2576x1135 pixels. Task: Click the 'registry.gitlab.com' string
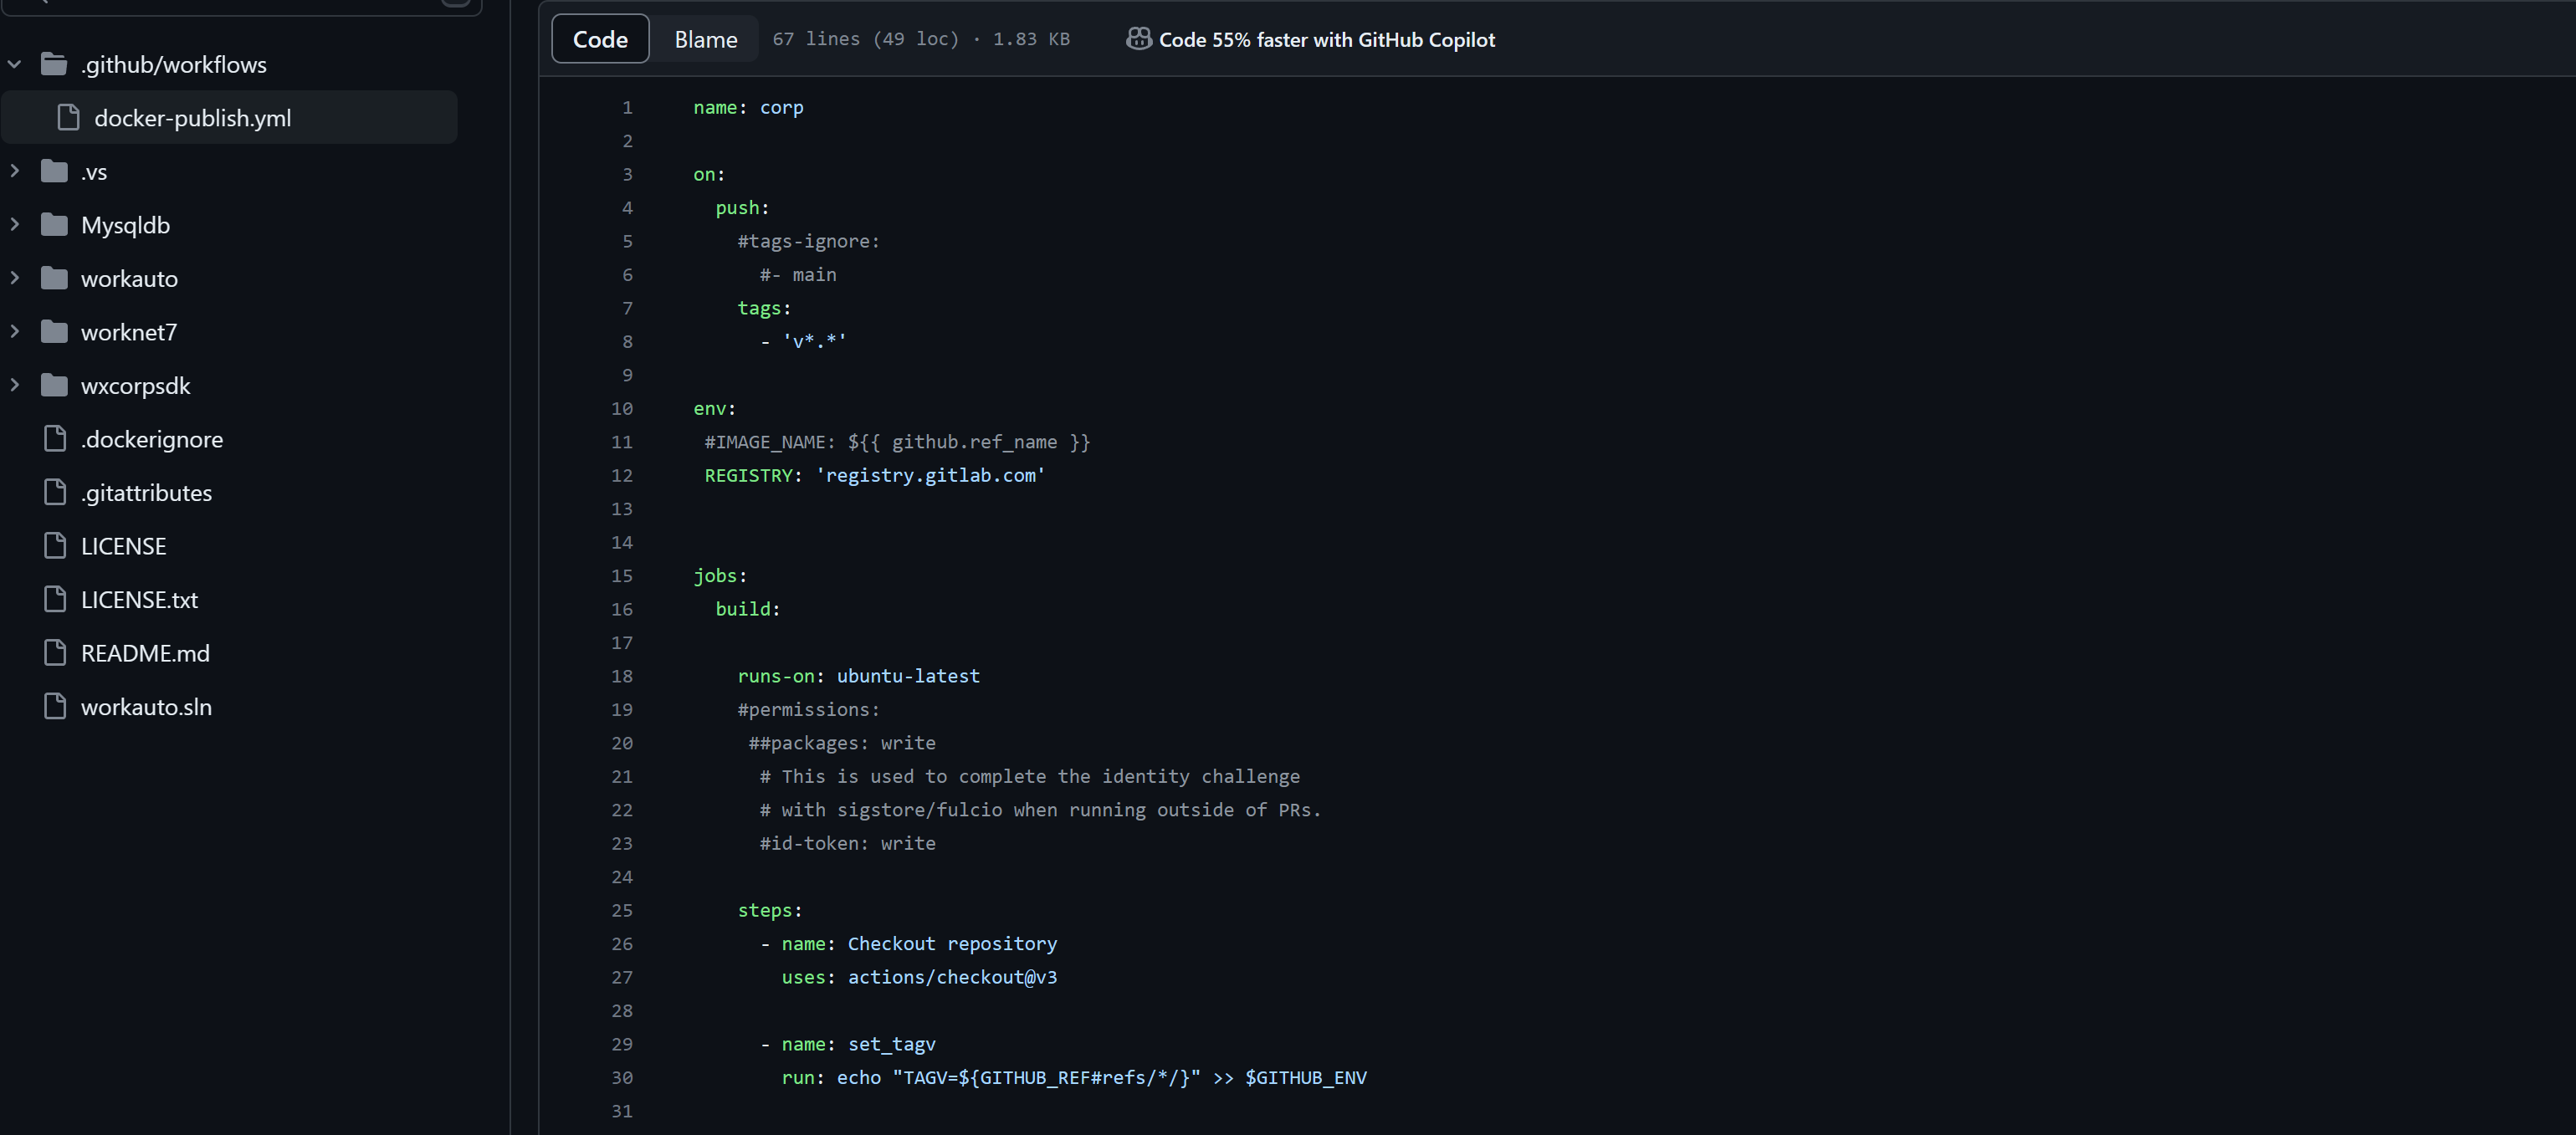(930, 475)
